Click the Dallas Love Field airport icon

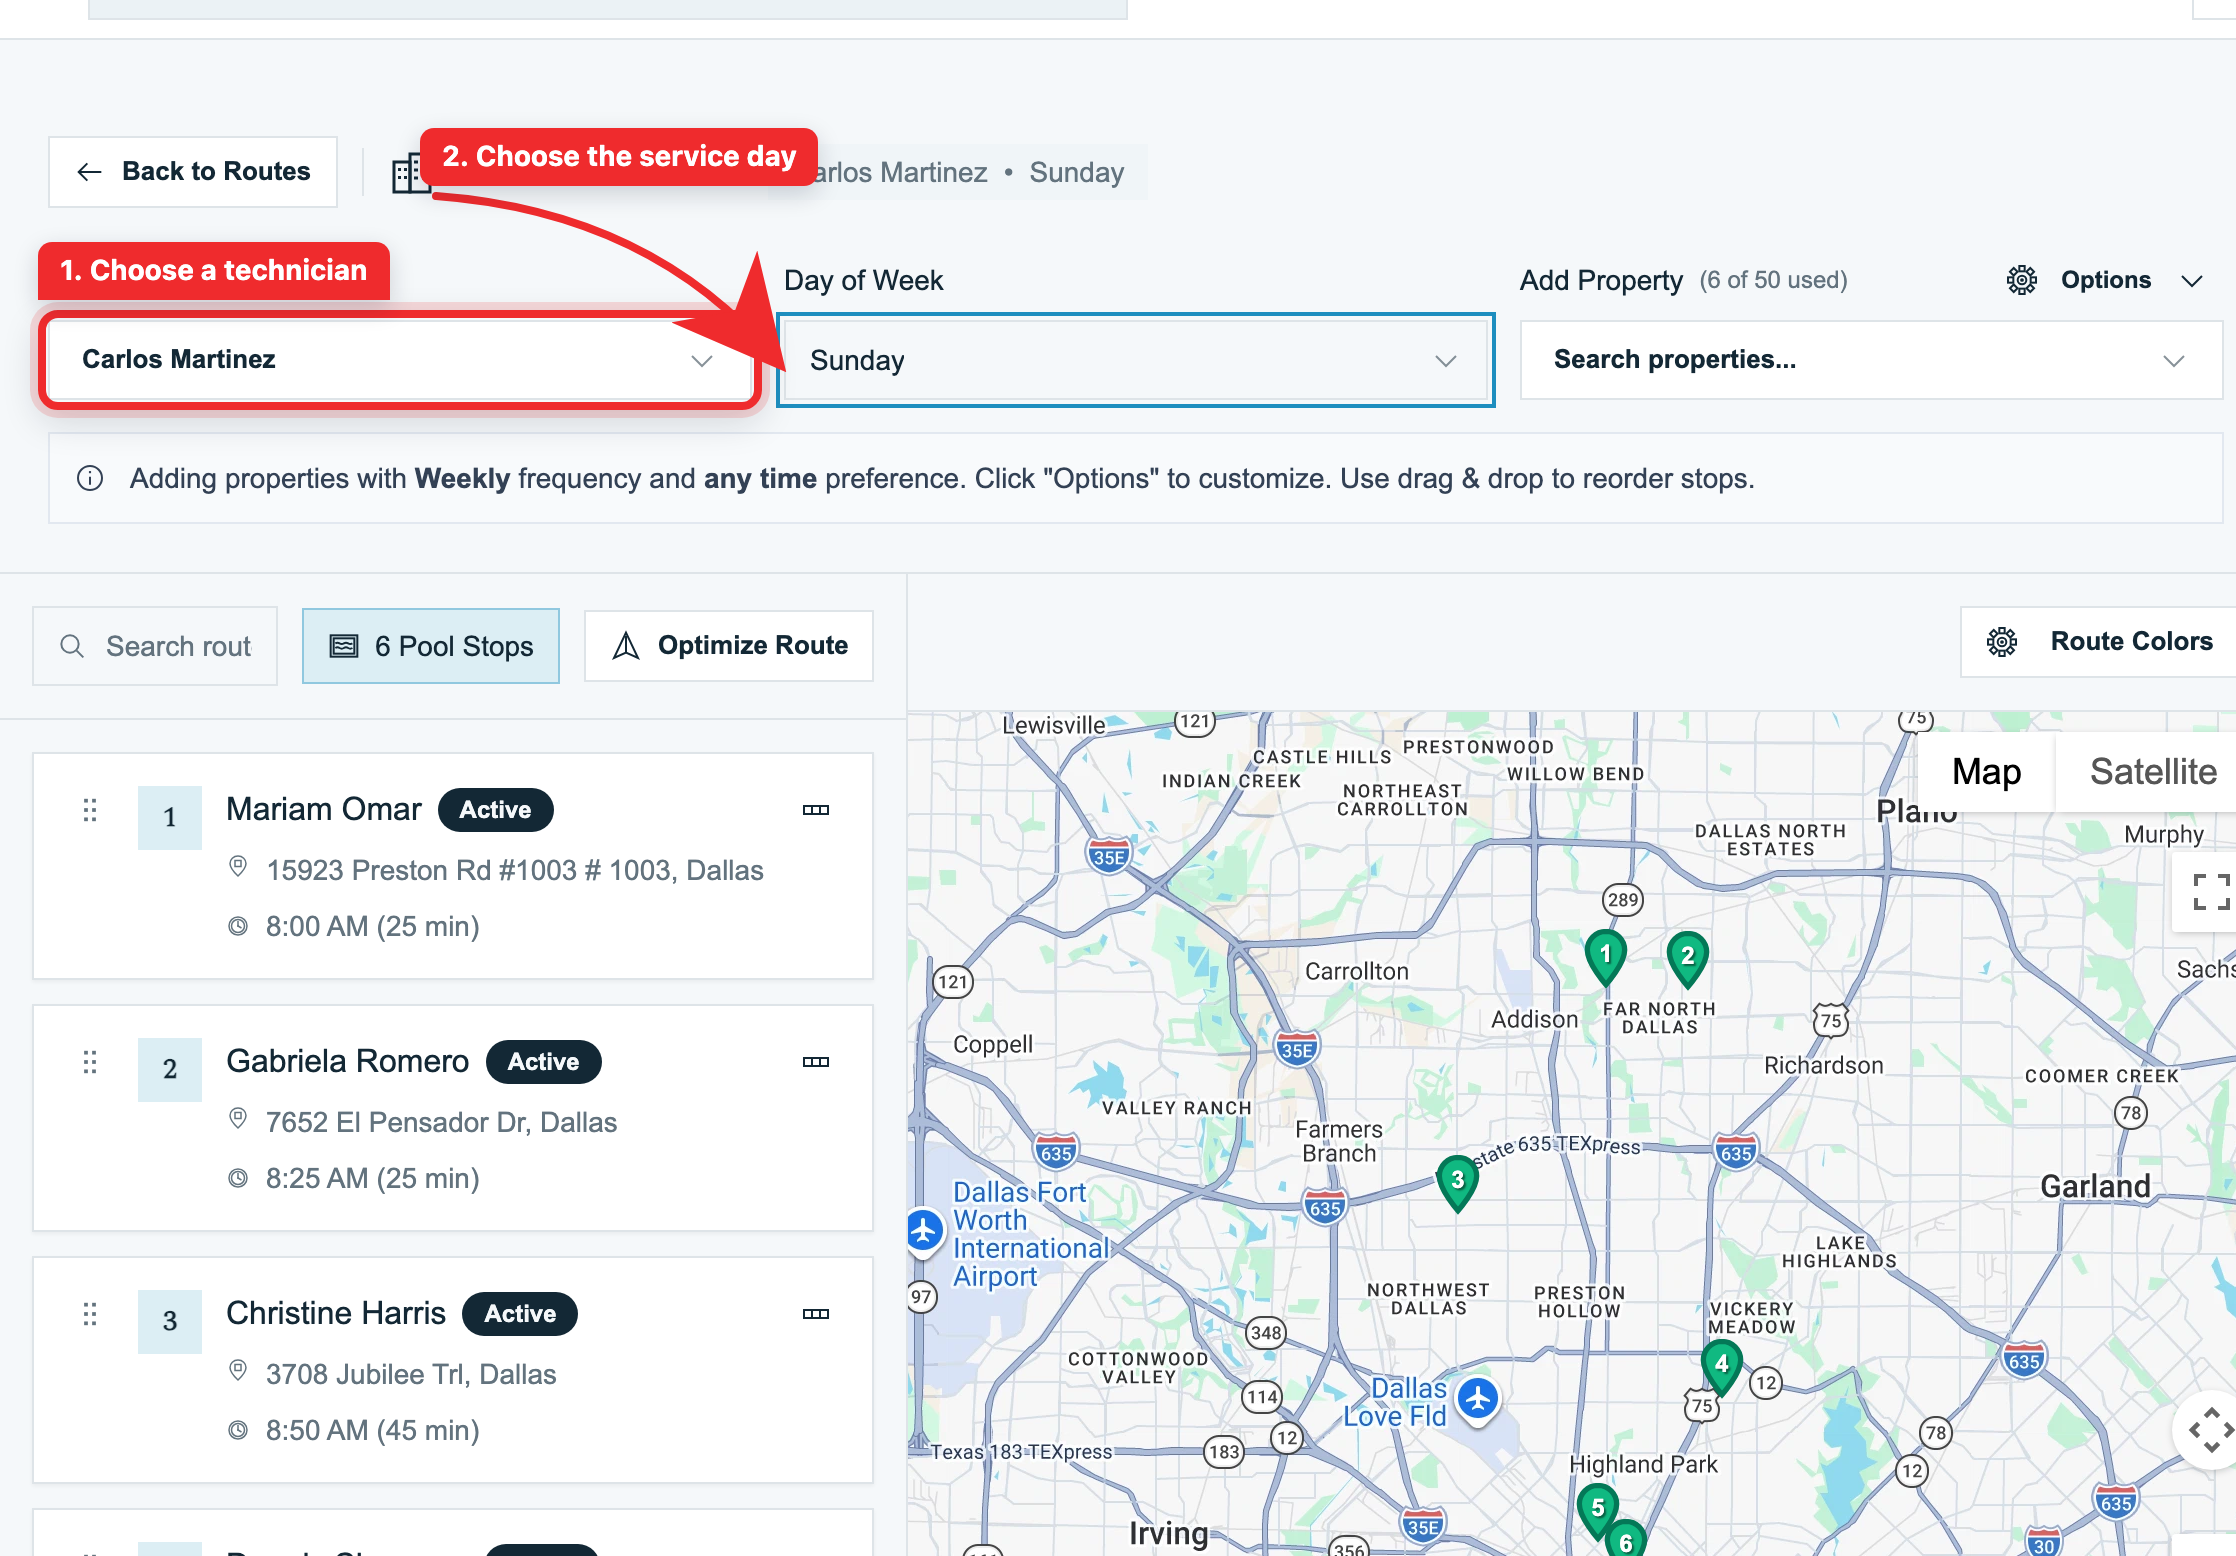(x=1478, y=1398)
